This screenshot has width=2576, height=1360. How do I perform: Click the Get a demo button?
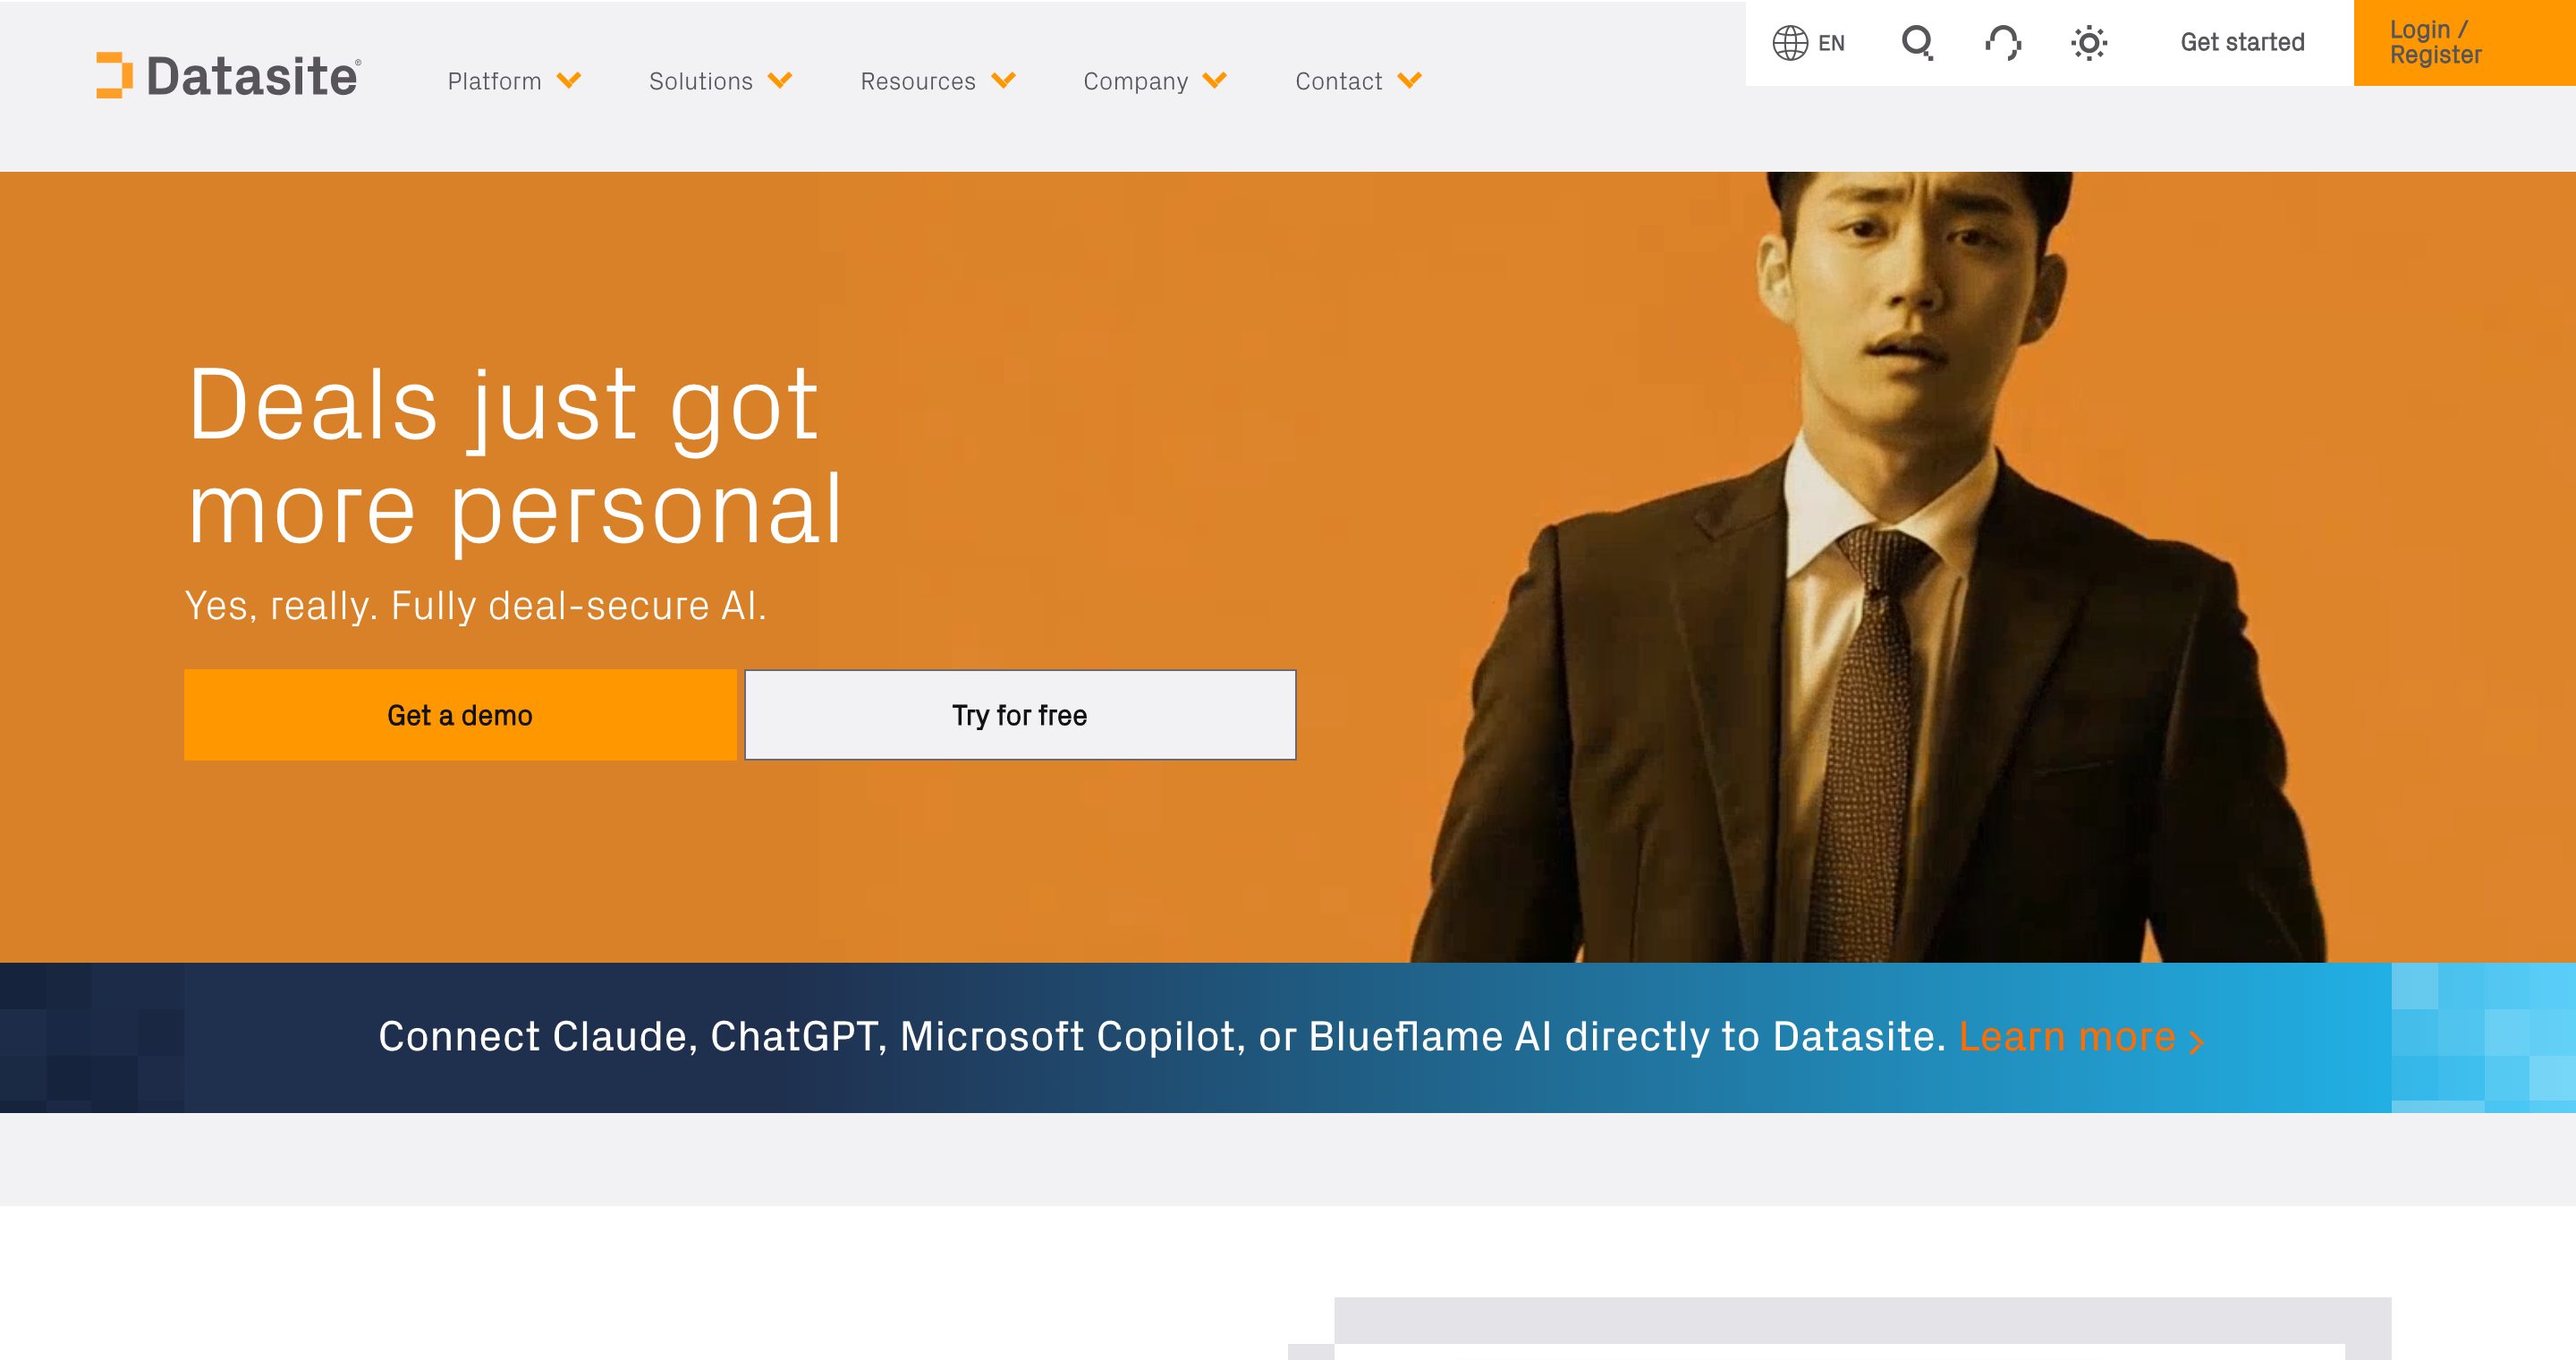click(460, 715)
